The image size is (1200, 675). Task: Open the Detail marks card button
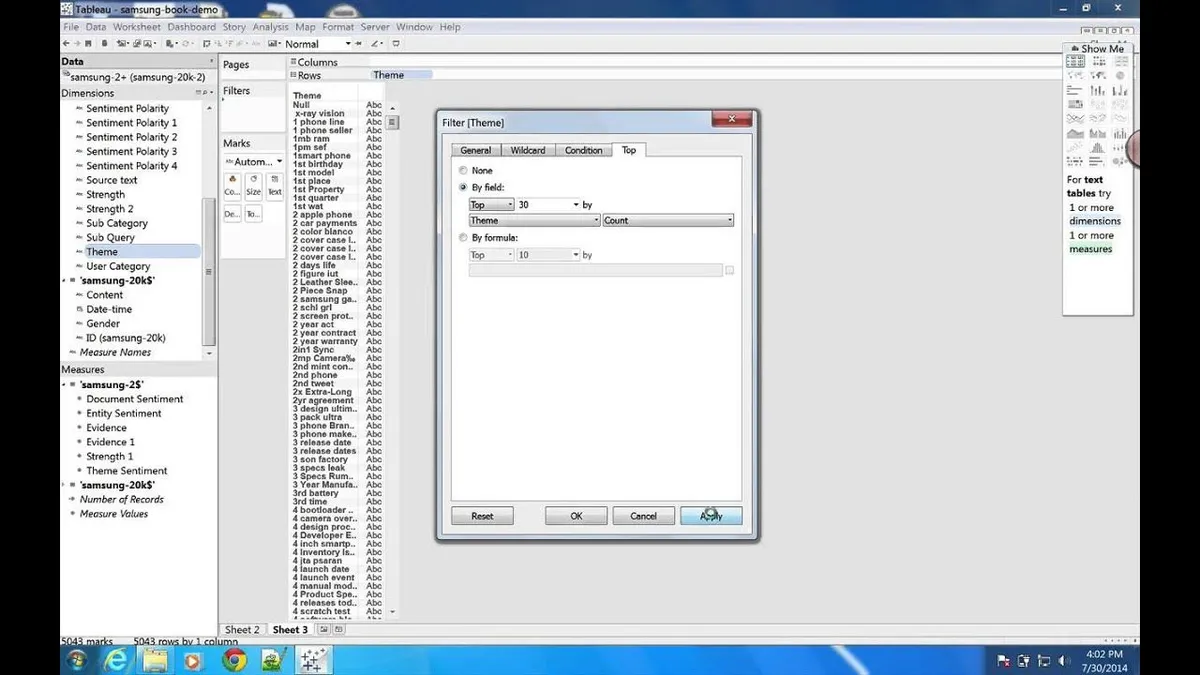pyautogui.click(x=232, y=213)
